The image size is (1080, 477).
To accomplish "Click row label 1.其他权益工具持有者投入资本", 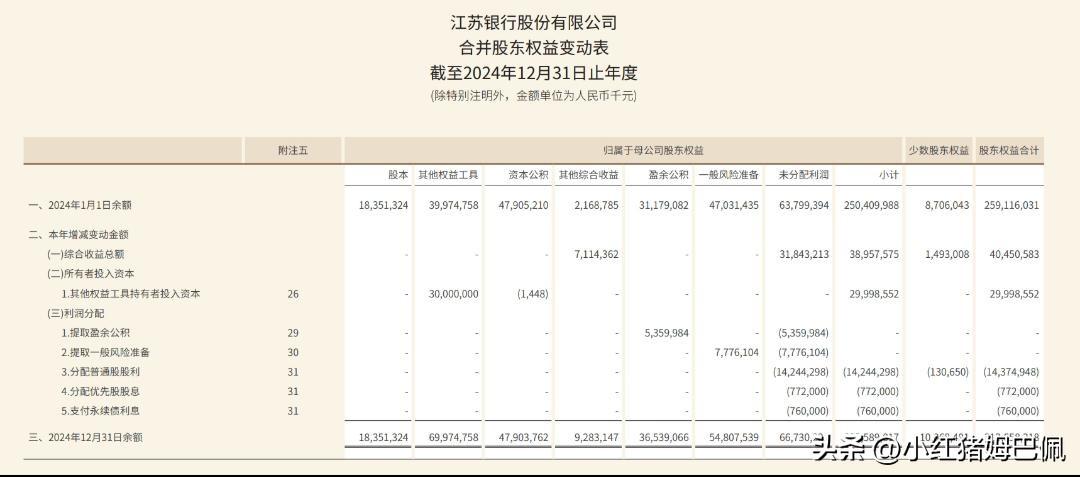I will [x=130, y=294].
